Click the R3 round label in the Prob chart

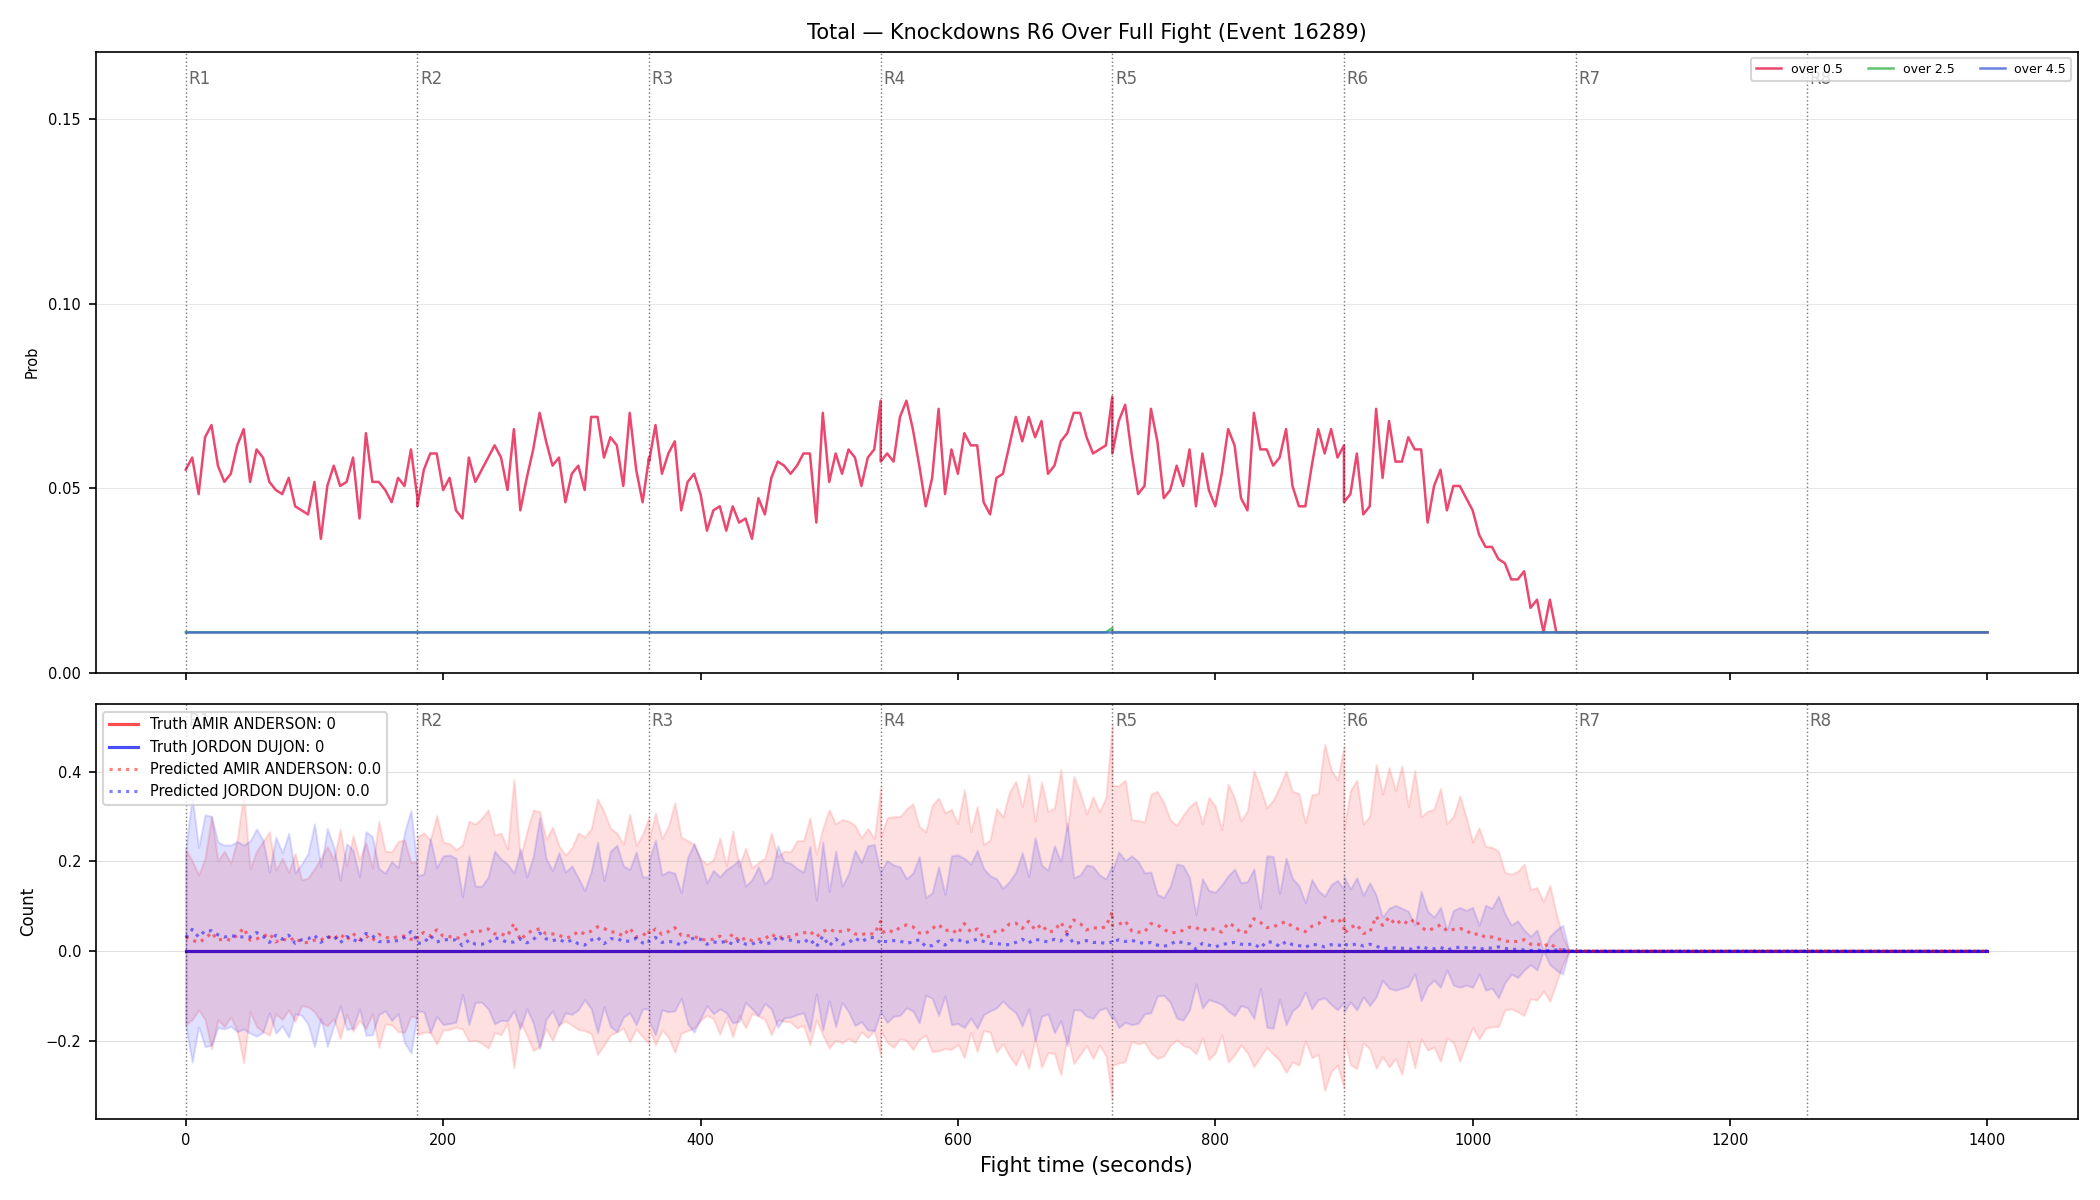[662, 78]
